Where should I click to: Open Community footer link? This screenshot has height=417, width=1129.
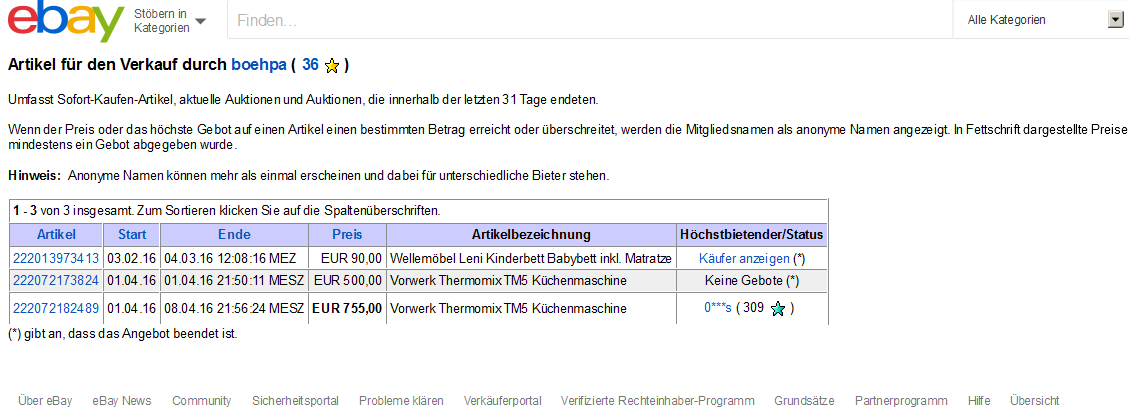[202, 400]
